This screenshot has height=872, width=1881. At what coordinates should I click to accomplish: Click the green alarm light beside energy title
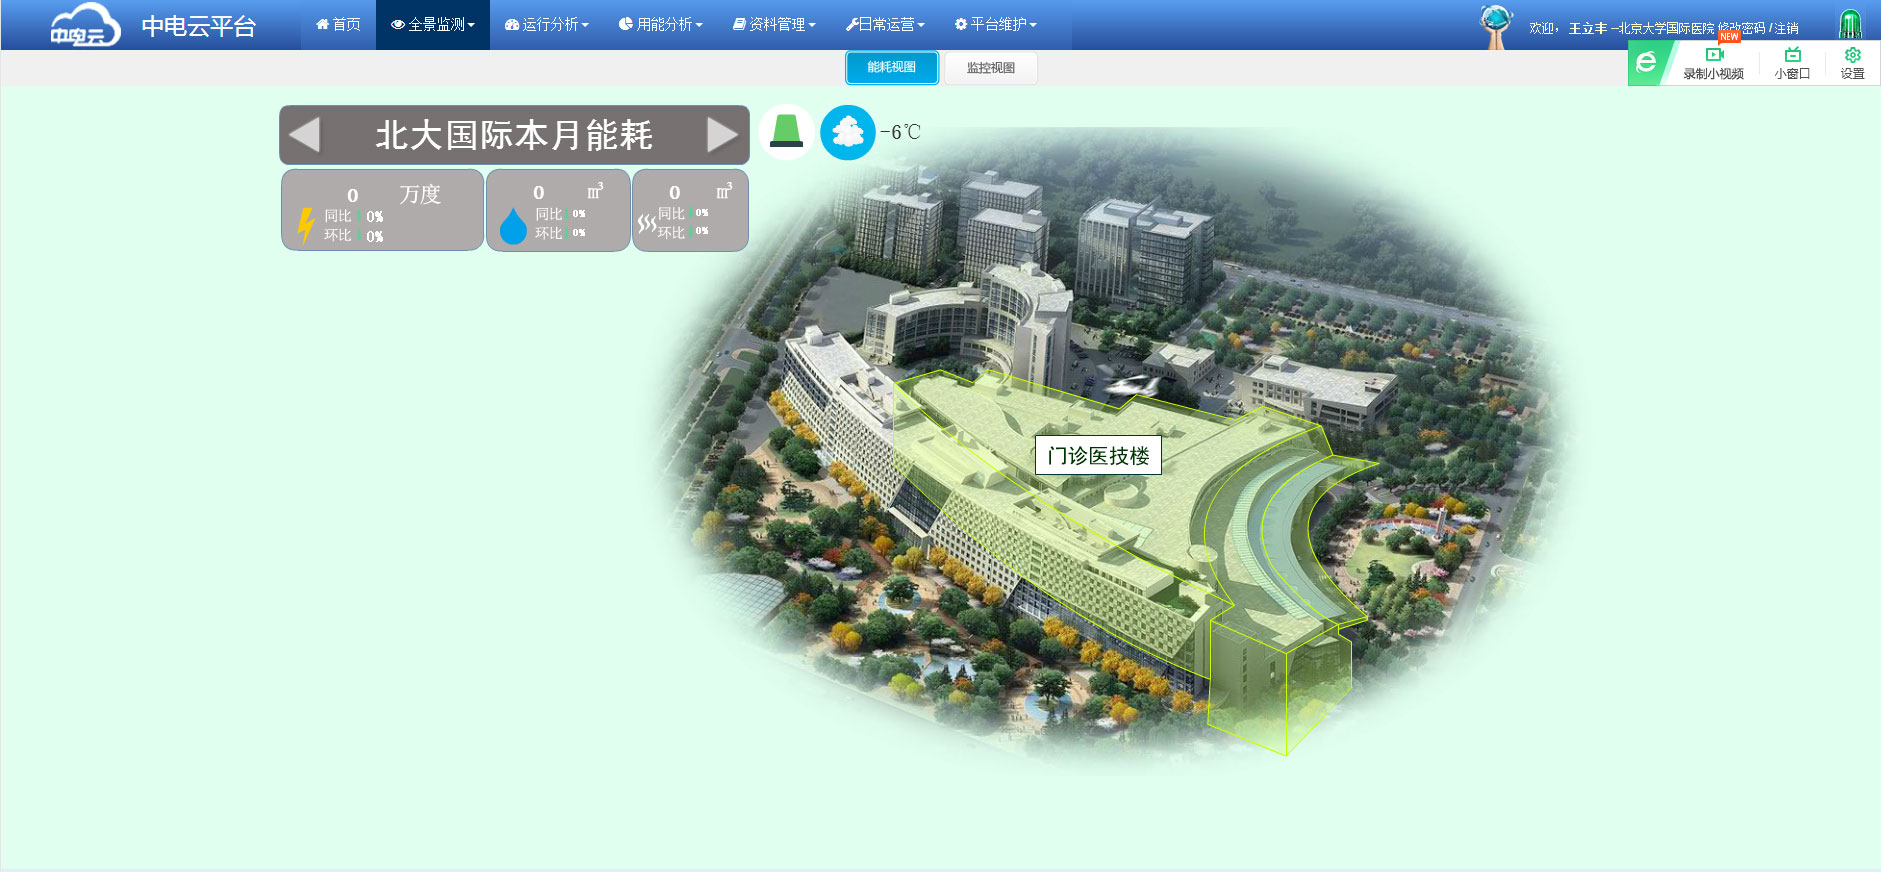coord(786,132)
